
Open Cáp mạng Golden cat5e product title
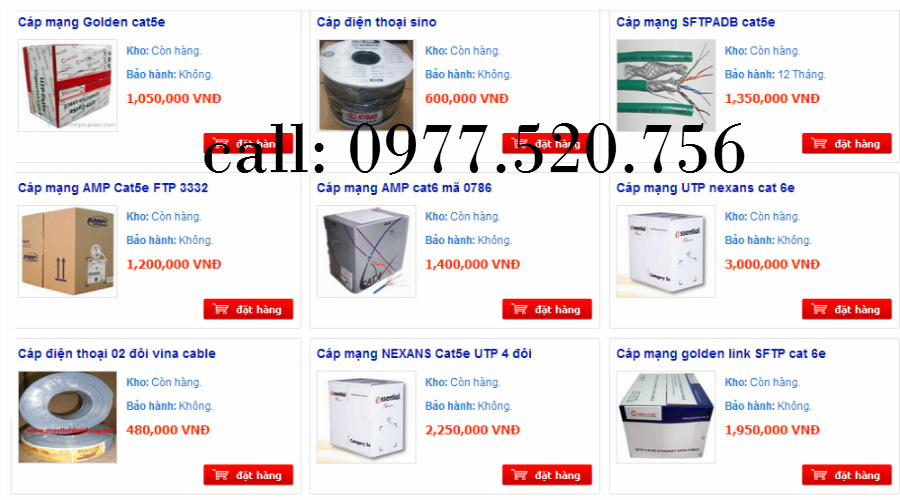(x=91, y=22)
